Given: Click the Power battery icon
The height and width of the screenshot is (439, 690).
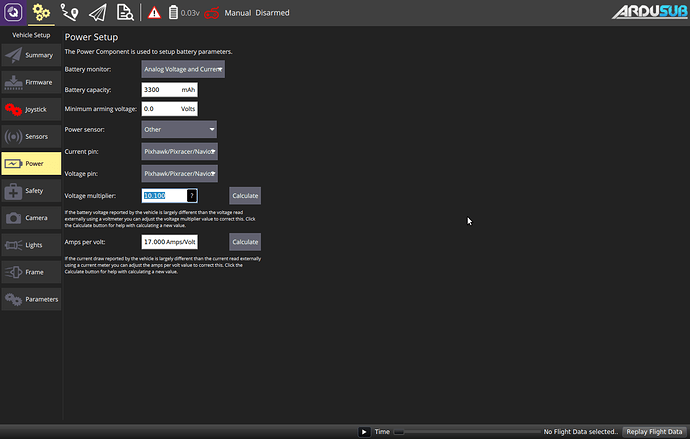Looking at the screenshot, I should (13, 164).
